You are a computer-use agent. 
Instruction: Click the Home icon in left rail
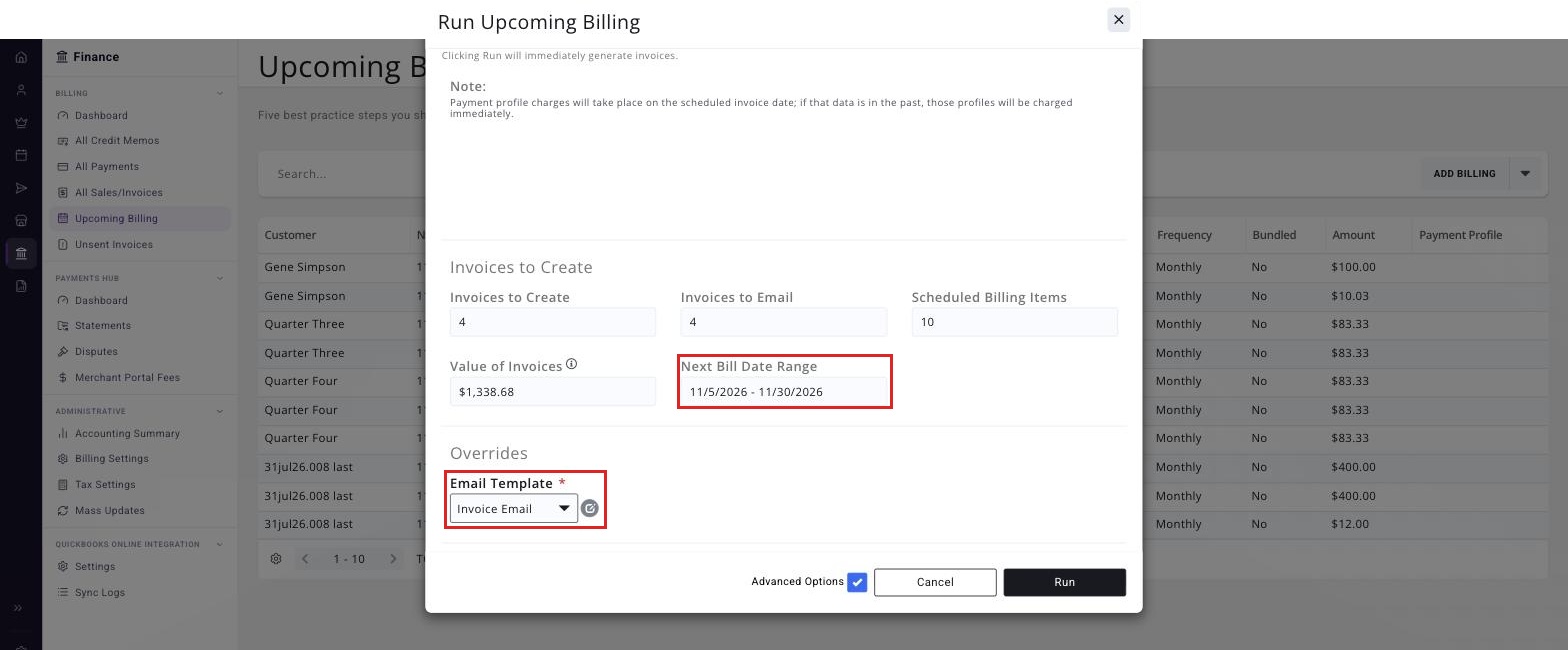21,57
